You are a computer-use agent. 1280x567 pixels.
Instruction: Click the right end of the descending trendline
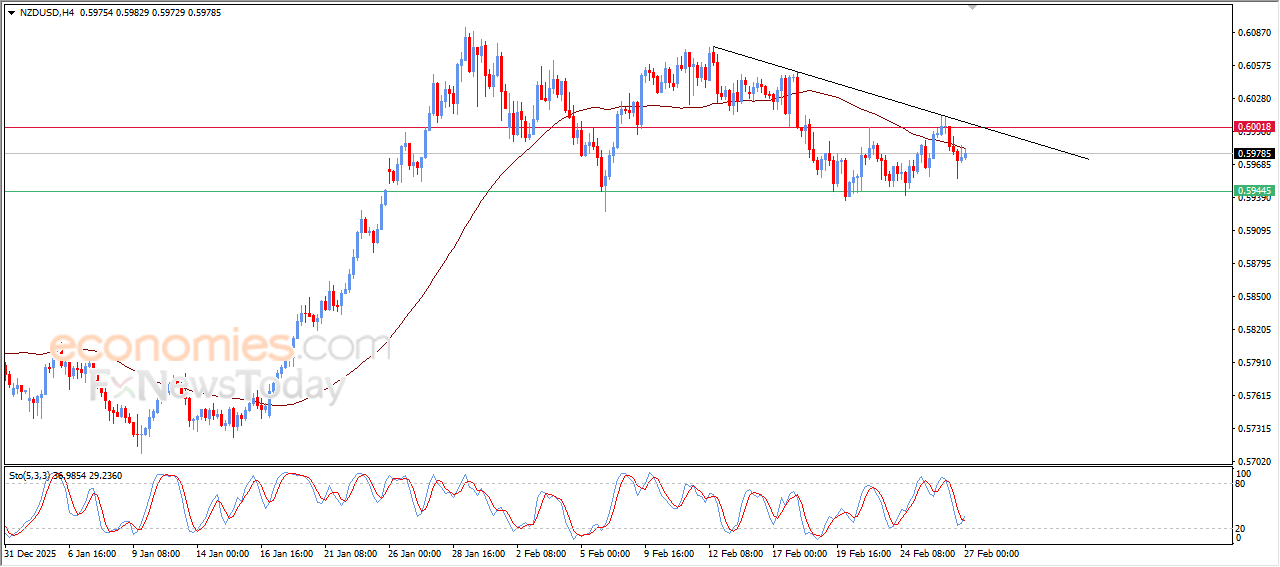pyautogui.click(x=1088, y=159)
